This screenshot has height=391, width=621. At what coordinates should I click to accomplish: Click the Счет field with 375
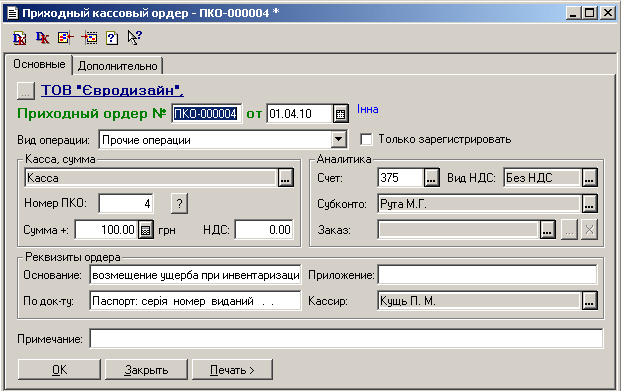[401, 178]
